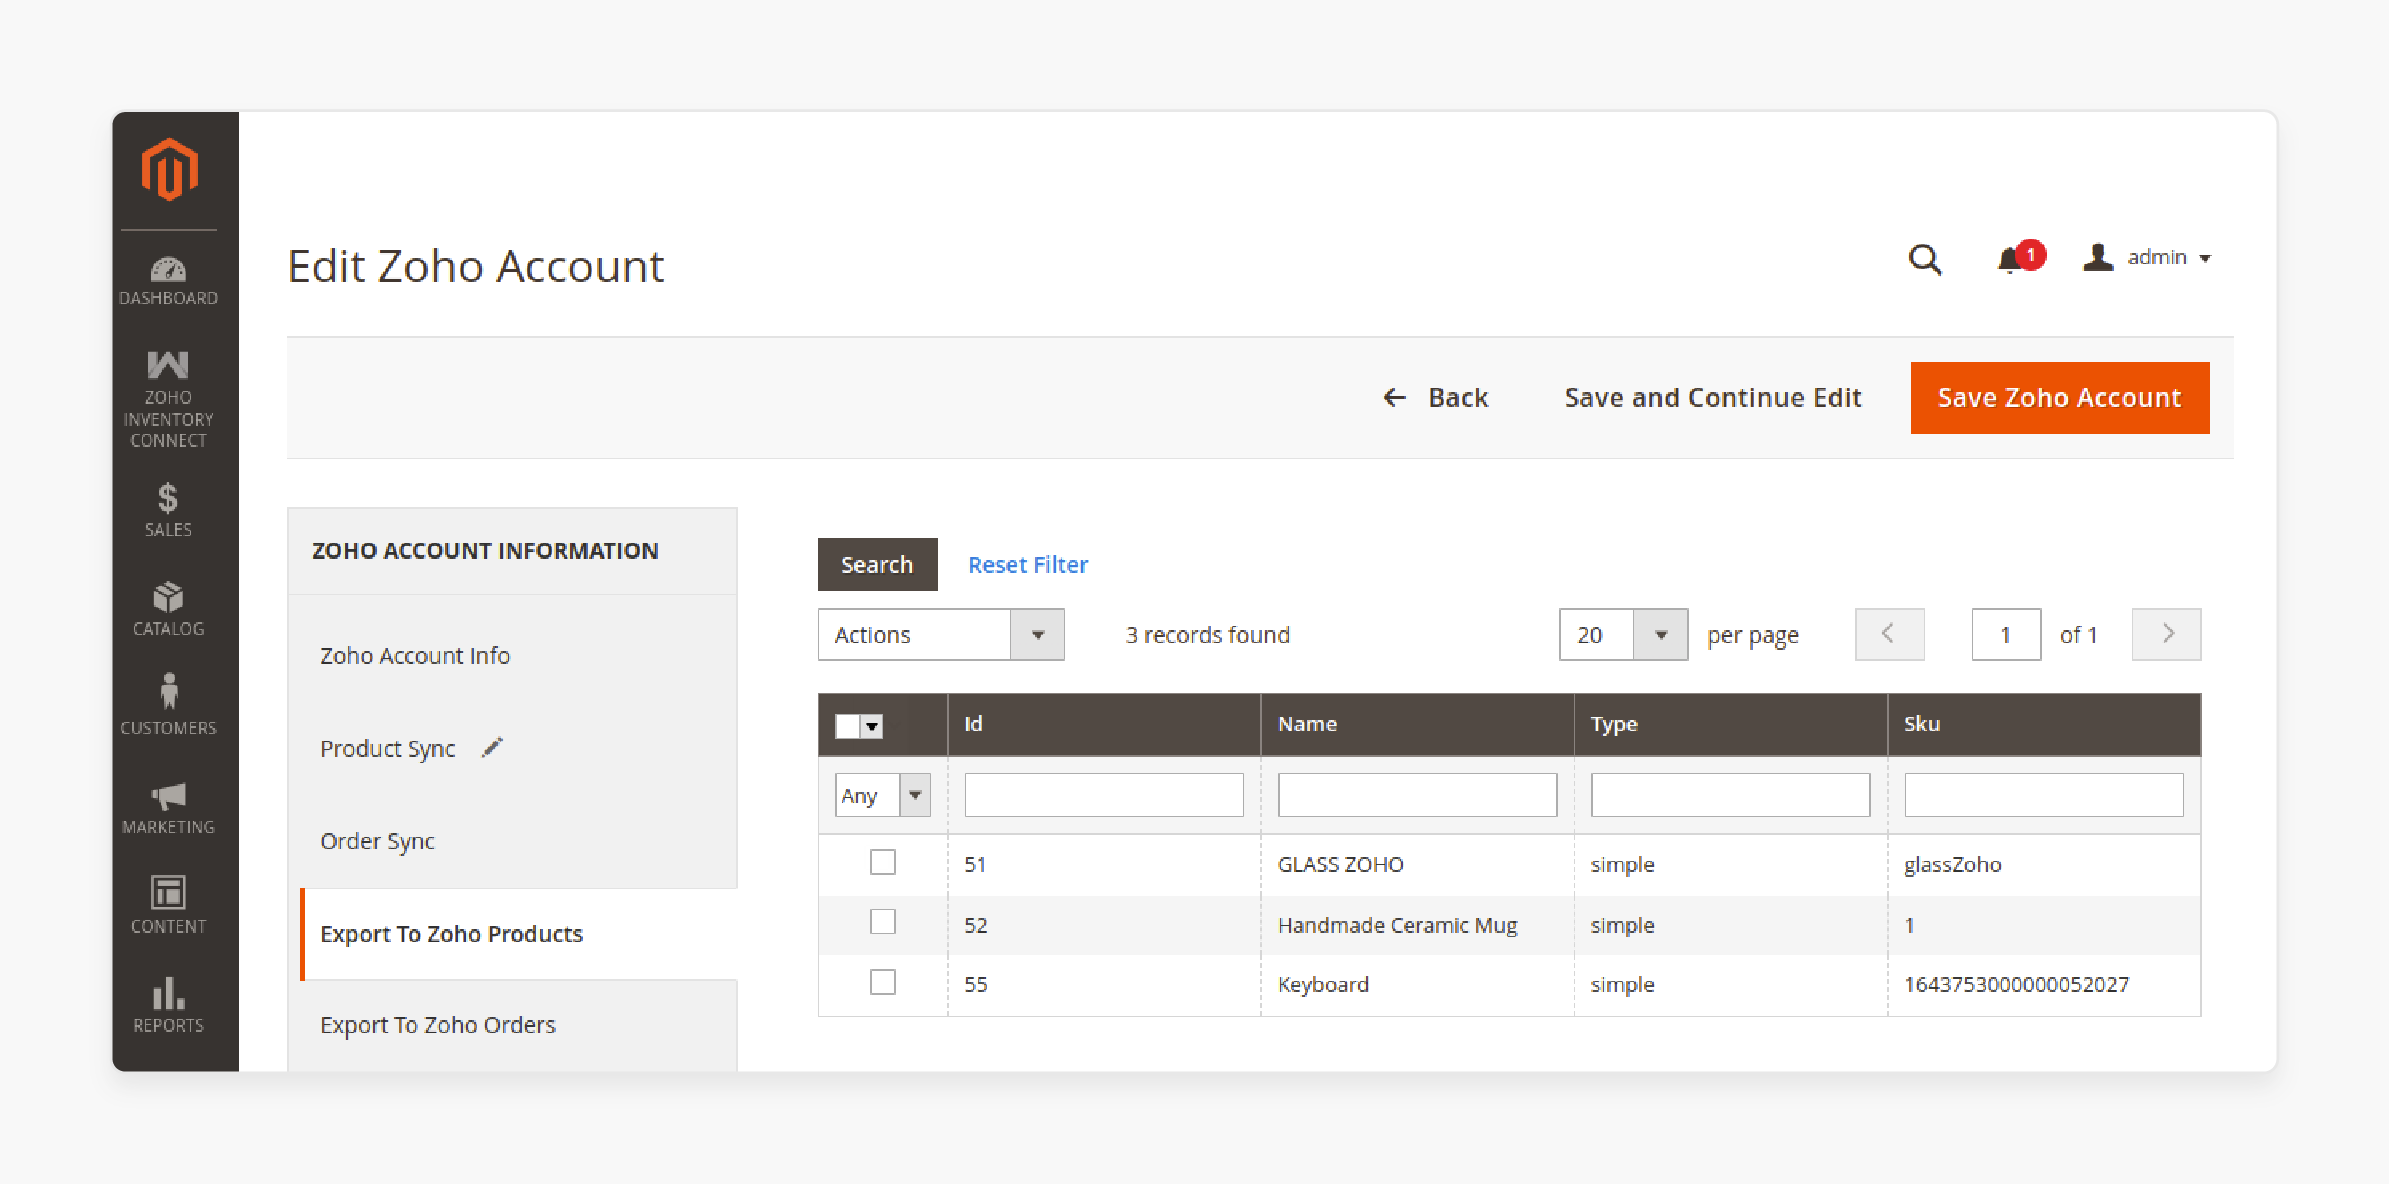Open the Sales sidebar menu

point(168,511)
